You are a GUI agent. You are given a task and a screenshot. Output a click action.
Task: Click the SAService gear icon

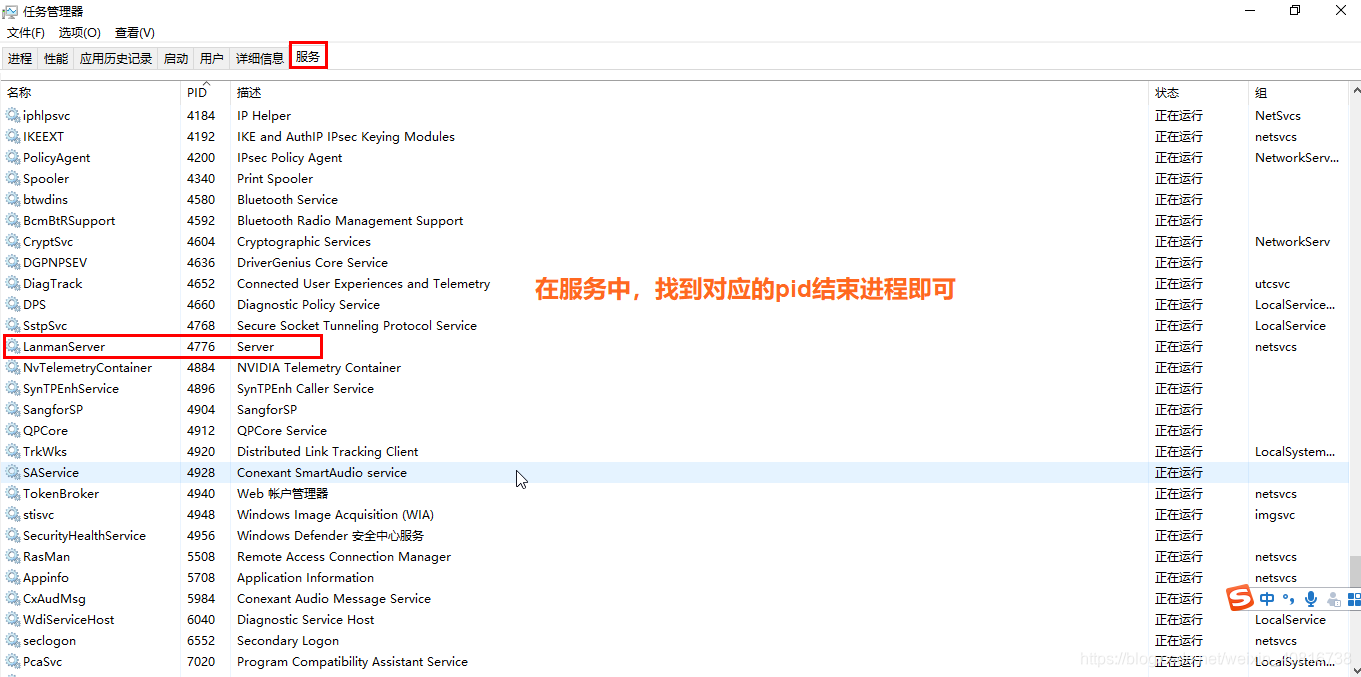(x=13, y=473)
